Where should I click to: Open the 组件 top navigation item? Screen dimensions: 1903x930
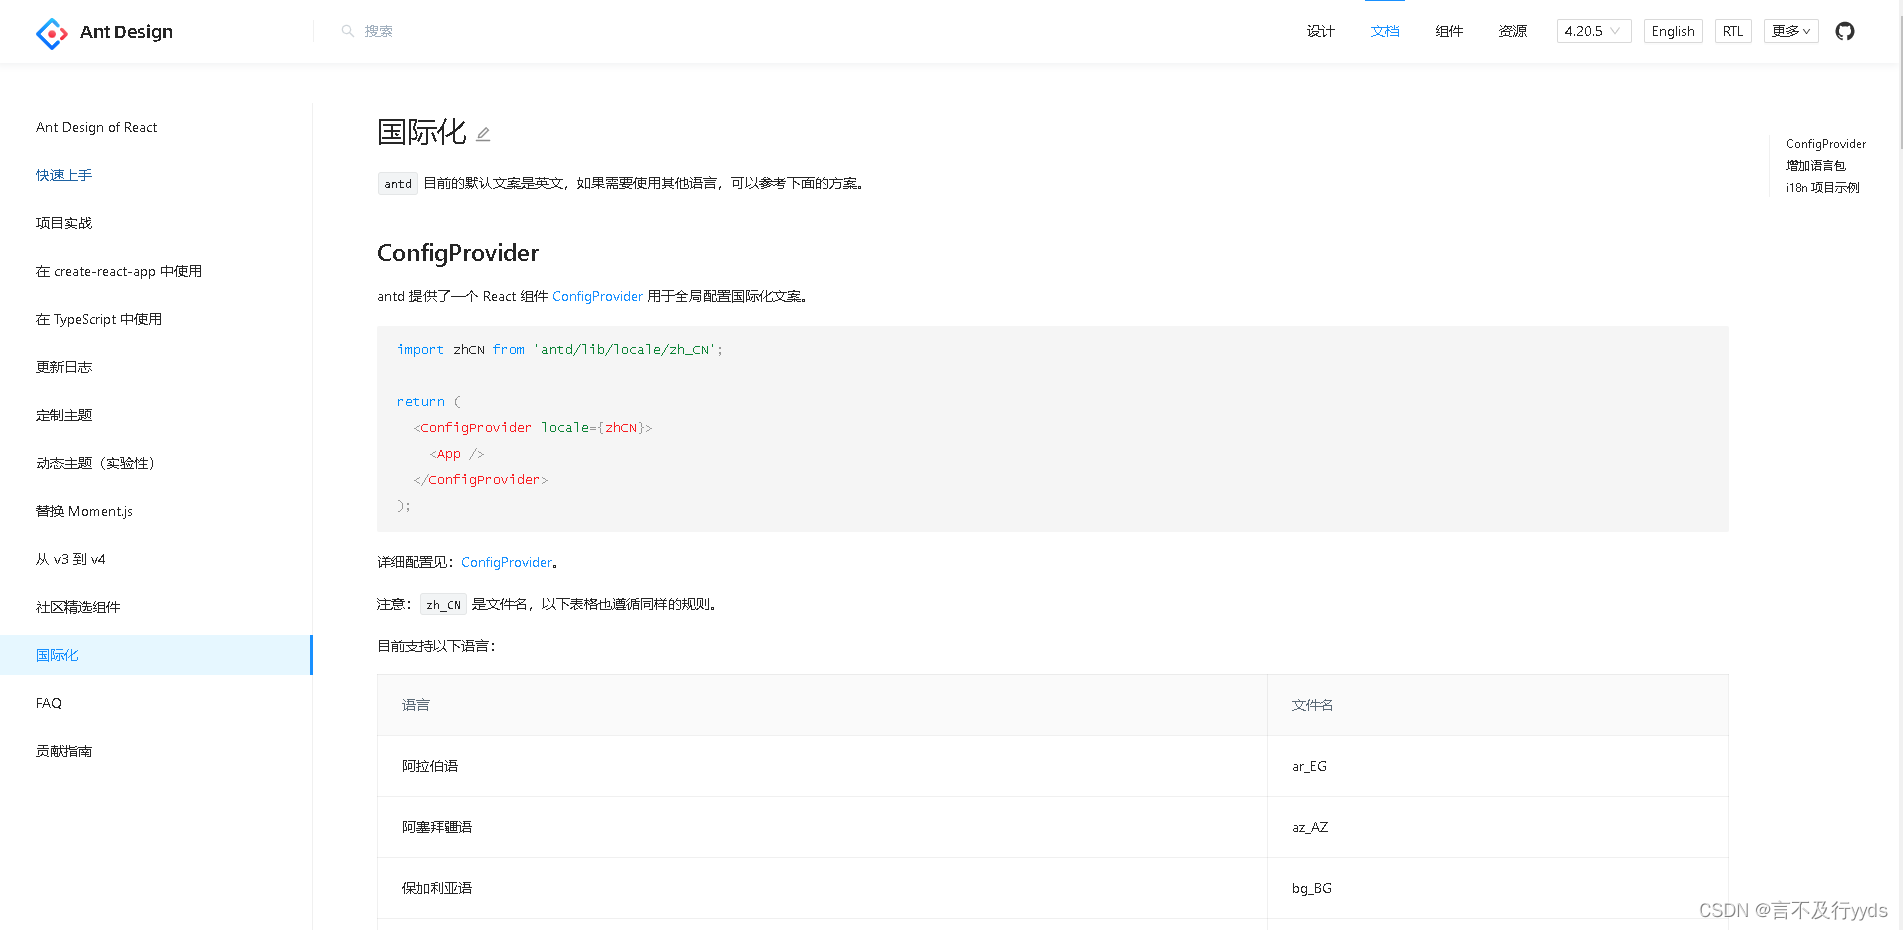1449,31
